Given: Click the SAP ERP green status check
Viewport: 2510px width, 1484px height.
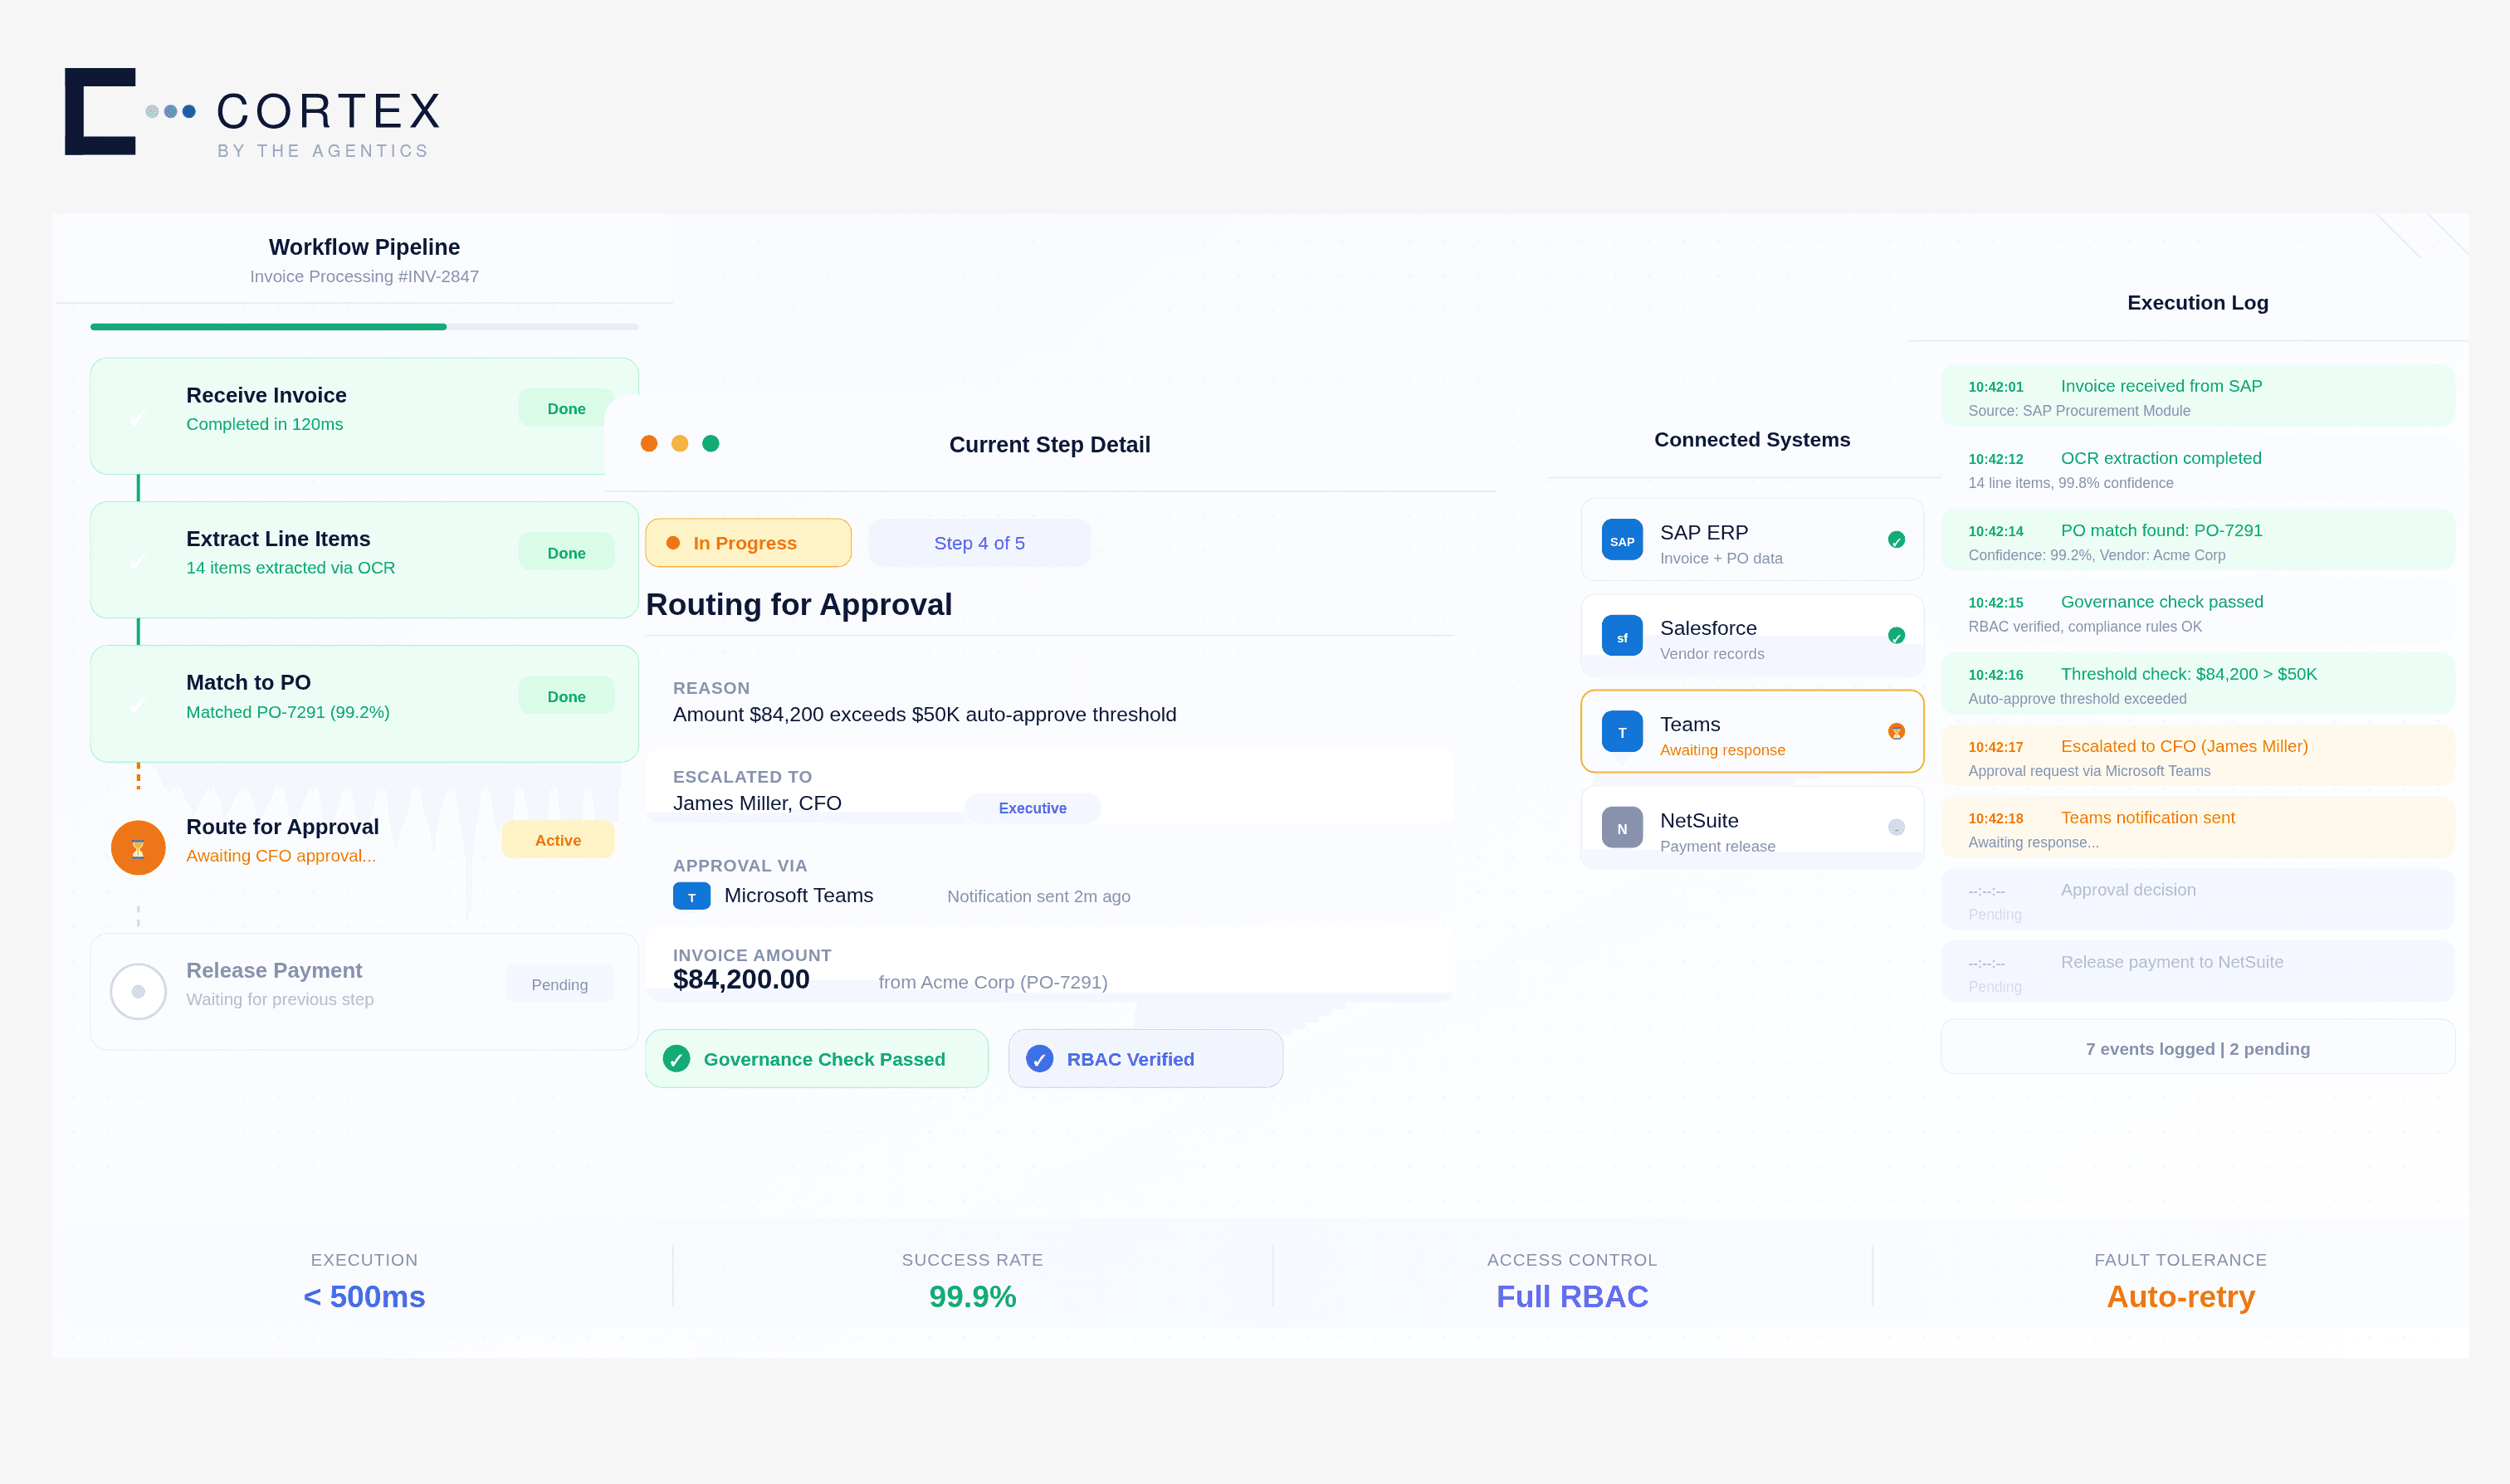Looking at the screenshot, I should tap(1896, 540).
